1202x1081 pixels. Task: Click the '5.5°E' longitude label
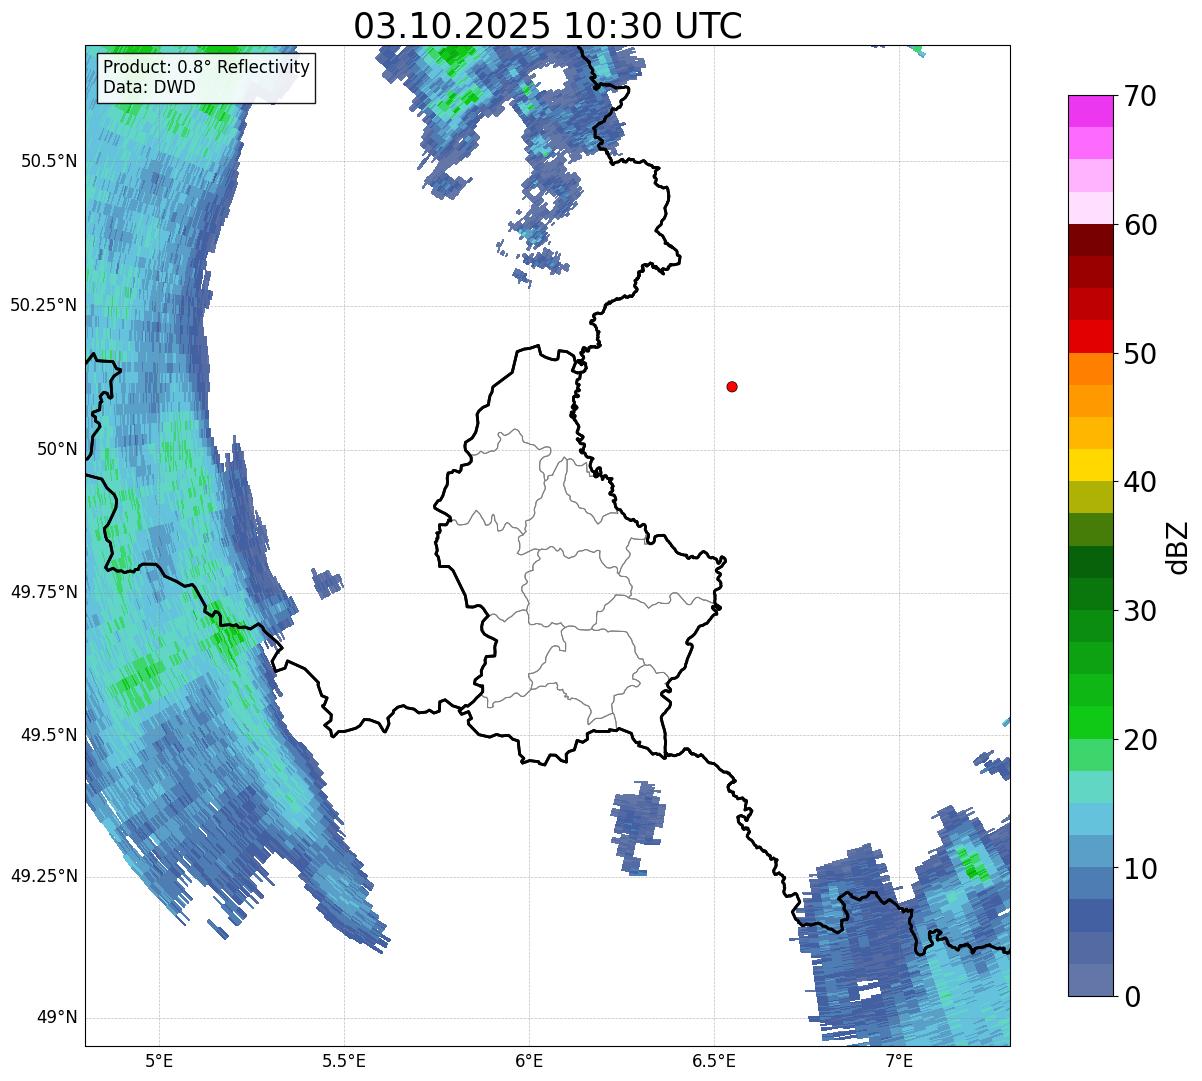point(344,1060)
